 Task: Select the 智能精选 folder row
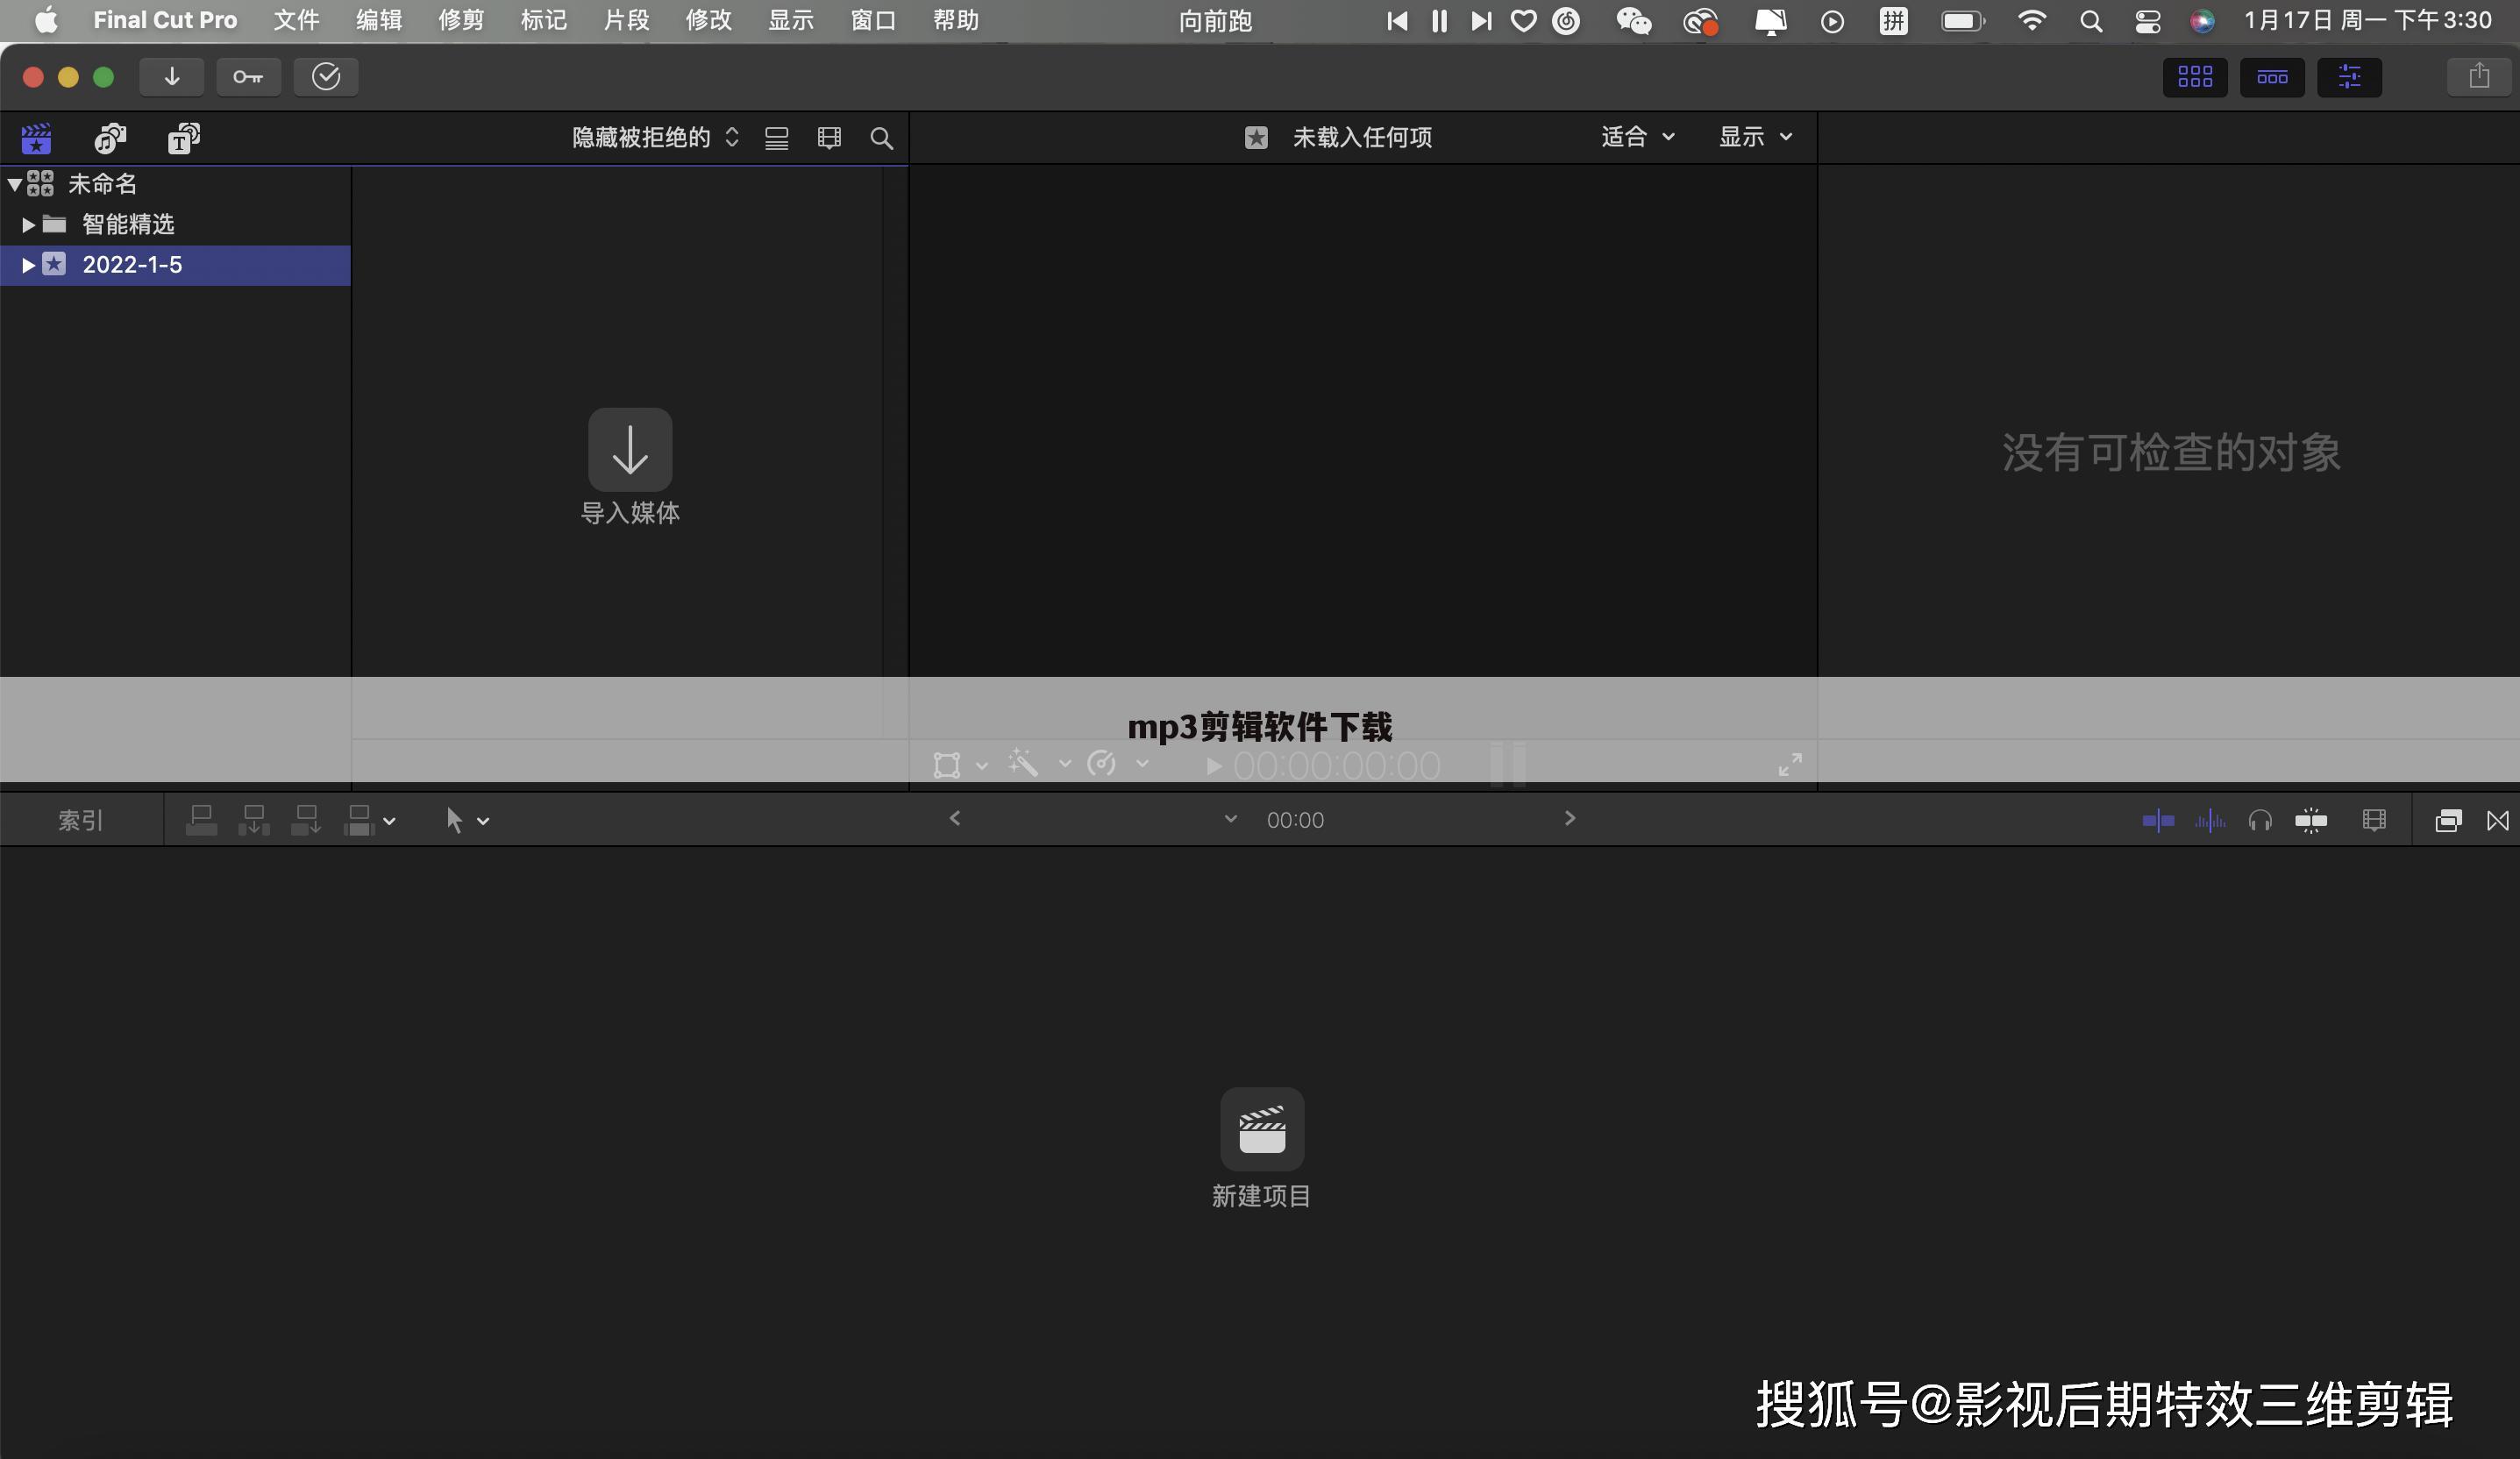tap(175, 225)
